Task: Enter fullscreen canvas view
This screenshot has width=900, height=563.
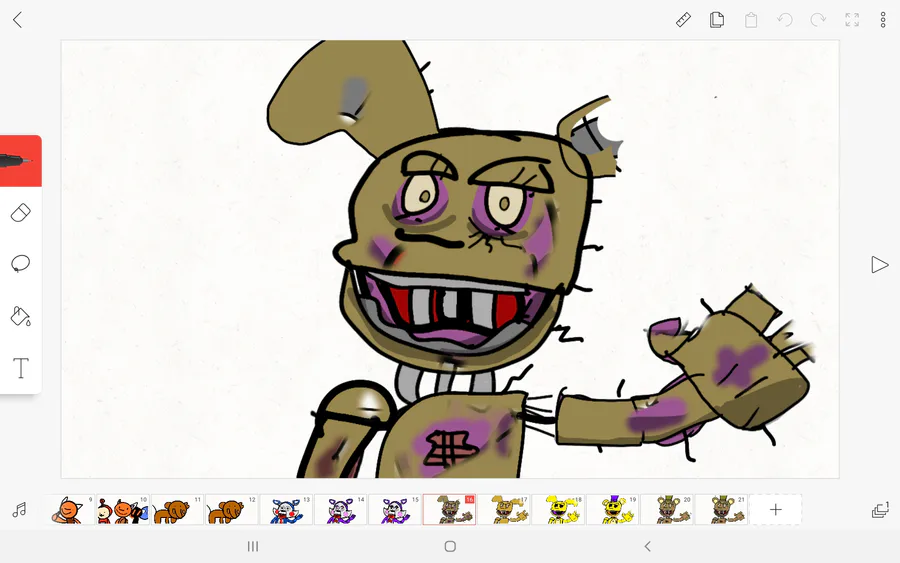Action: [x=852, y=20]
